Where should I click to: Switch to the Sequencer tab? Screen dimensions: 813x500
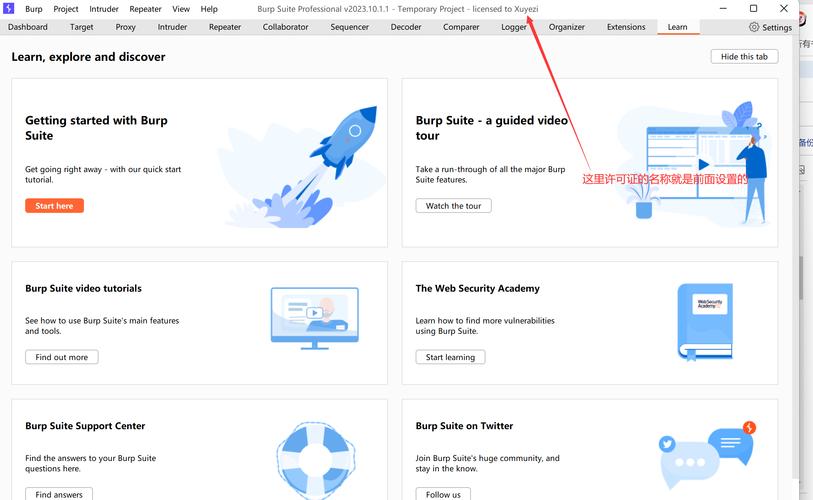pos(349,27)
